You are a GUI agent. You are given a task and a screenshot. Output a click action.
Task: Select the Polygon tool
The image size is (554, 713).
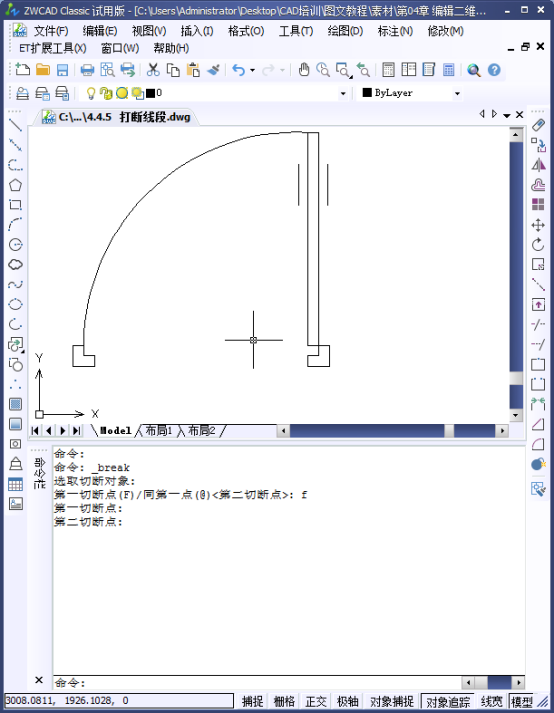coord(15,185)
